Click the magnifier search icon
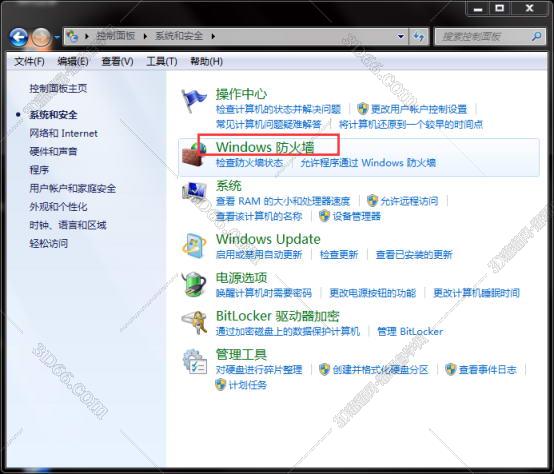The image size is (554, 474). pyautogui.click(x=536, y=36)
